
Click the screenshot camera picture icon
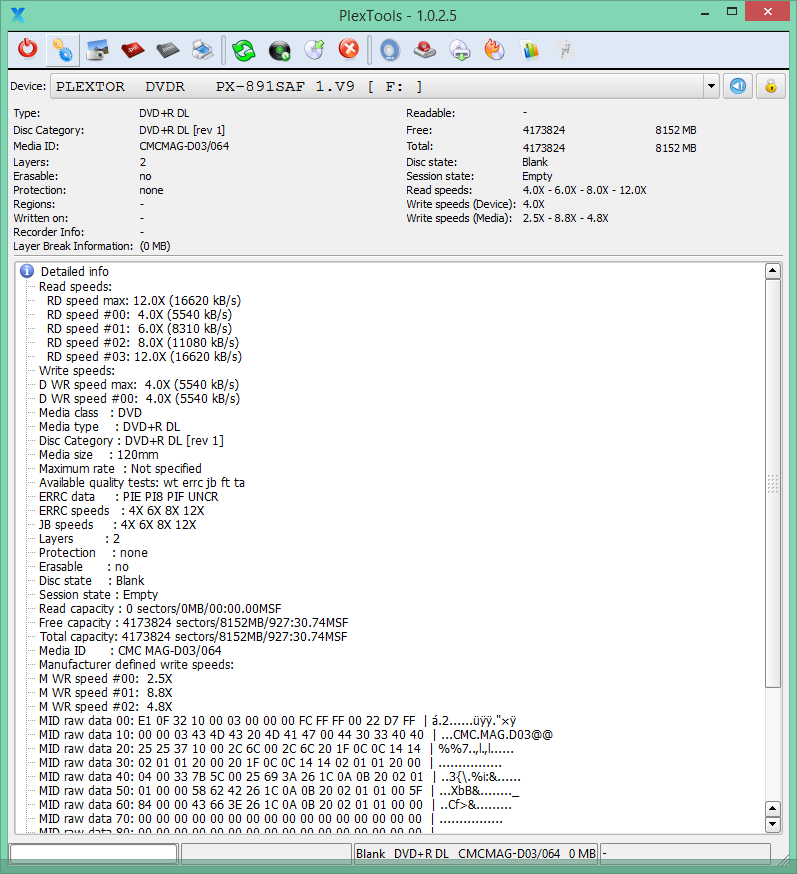pyautogui.click(x=98, y=50)
